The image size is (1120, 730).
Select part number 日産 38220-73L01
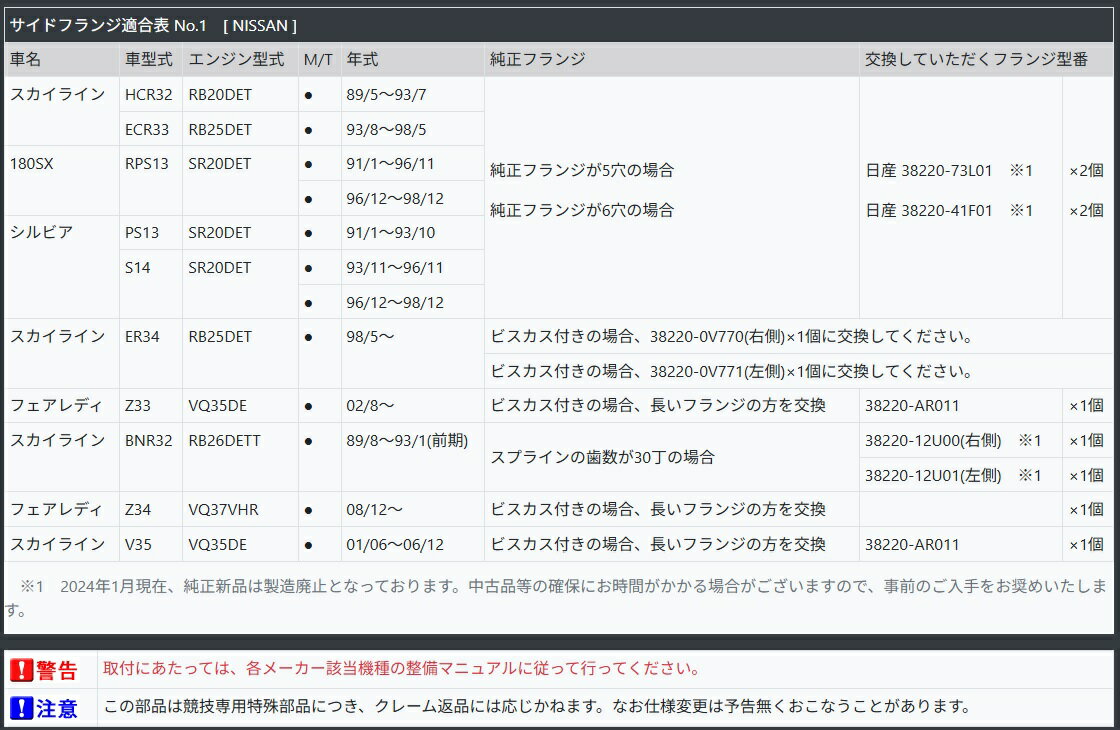pos(929,171)
